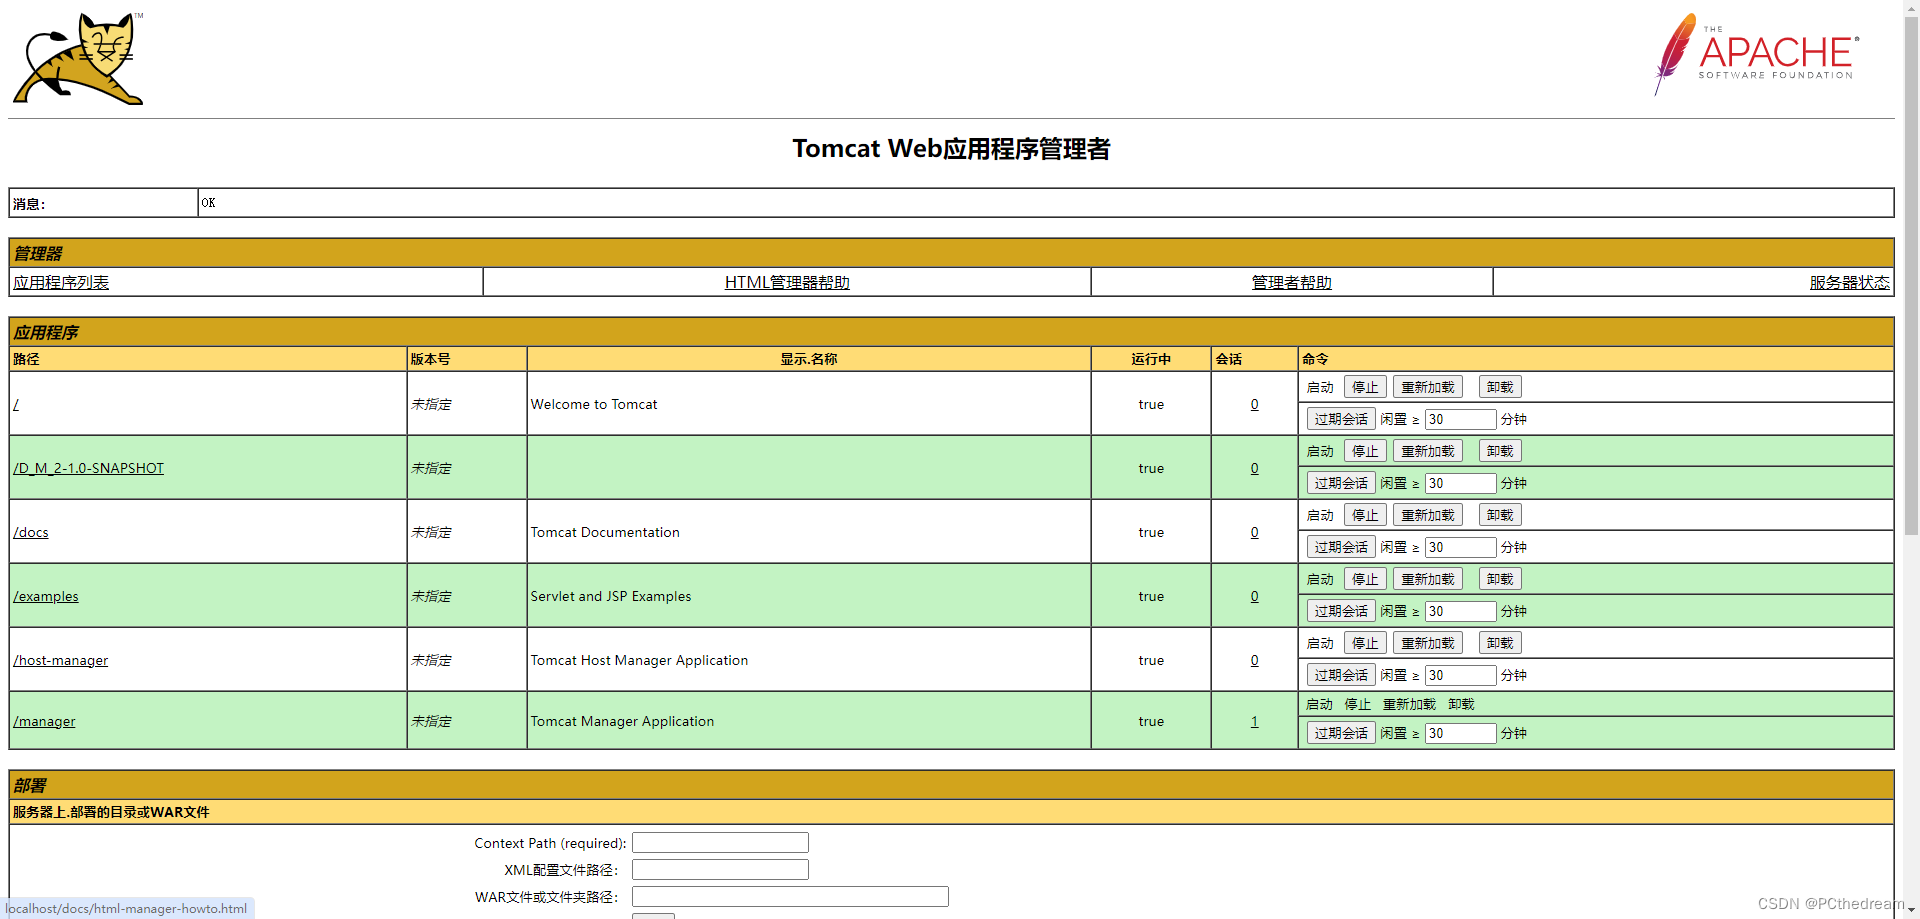The width and height of the screenshot is (1920, 919).
Task: Click 过期会话 button for root / app
Action: click(1341, 419)
